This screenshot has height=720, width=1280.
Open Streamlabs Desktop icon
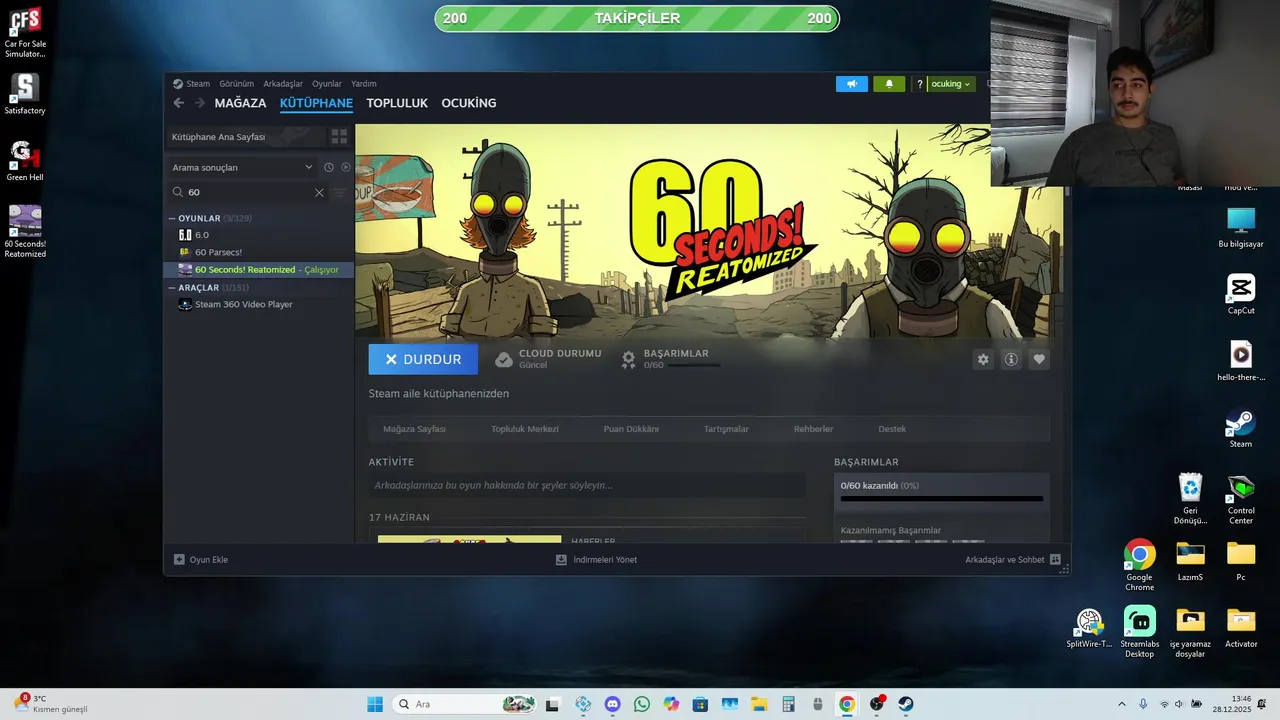coord(1140,632)
